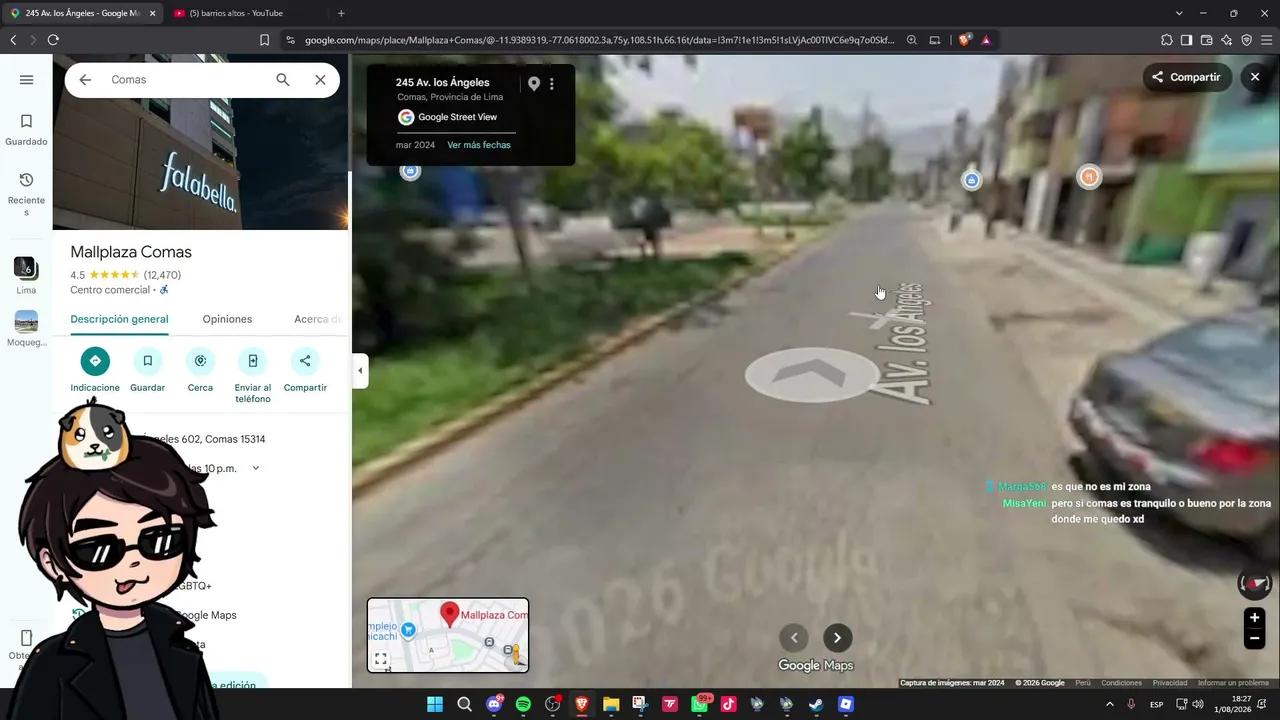Clear the Comas search box
1280x720 pixels.
320,80
